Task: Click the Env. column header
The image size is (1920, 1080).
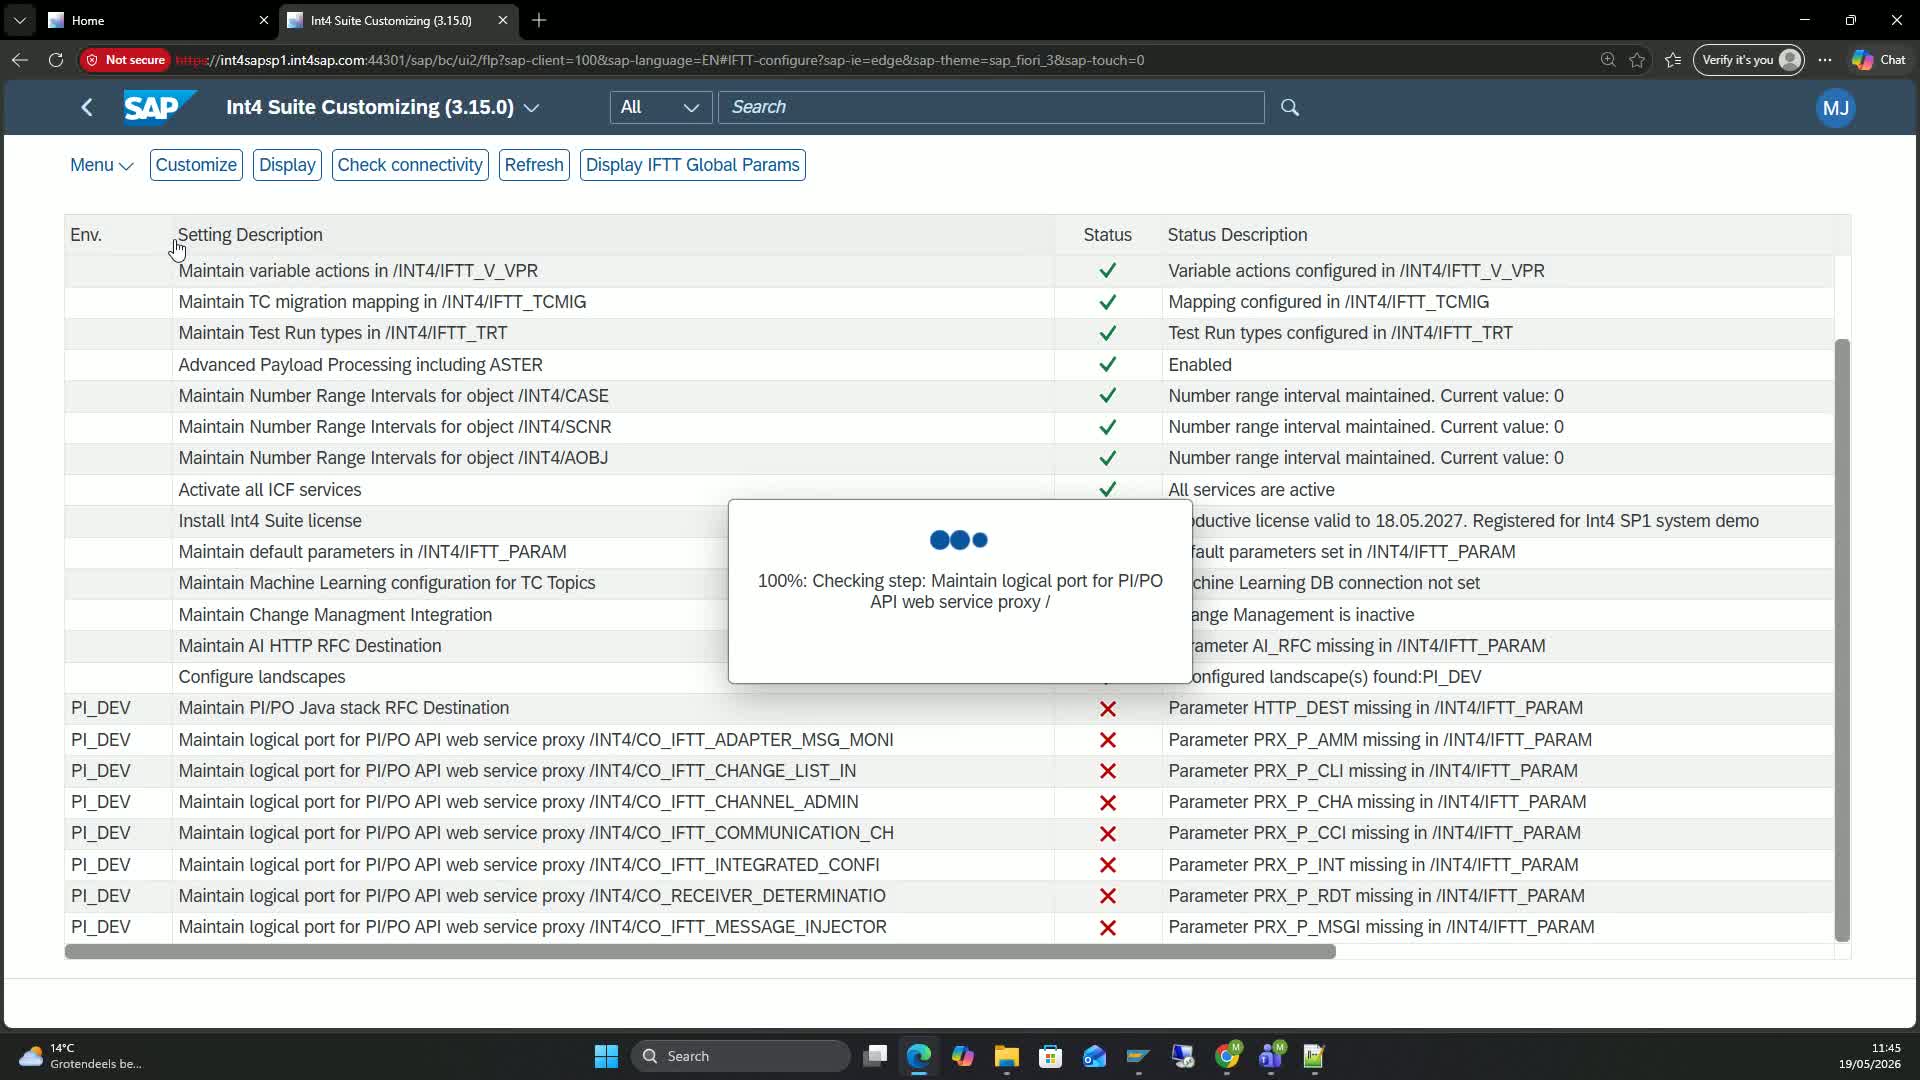Action: point(118,235)
